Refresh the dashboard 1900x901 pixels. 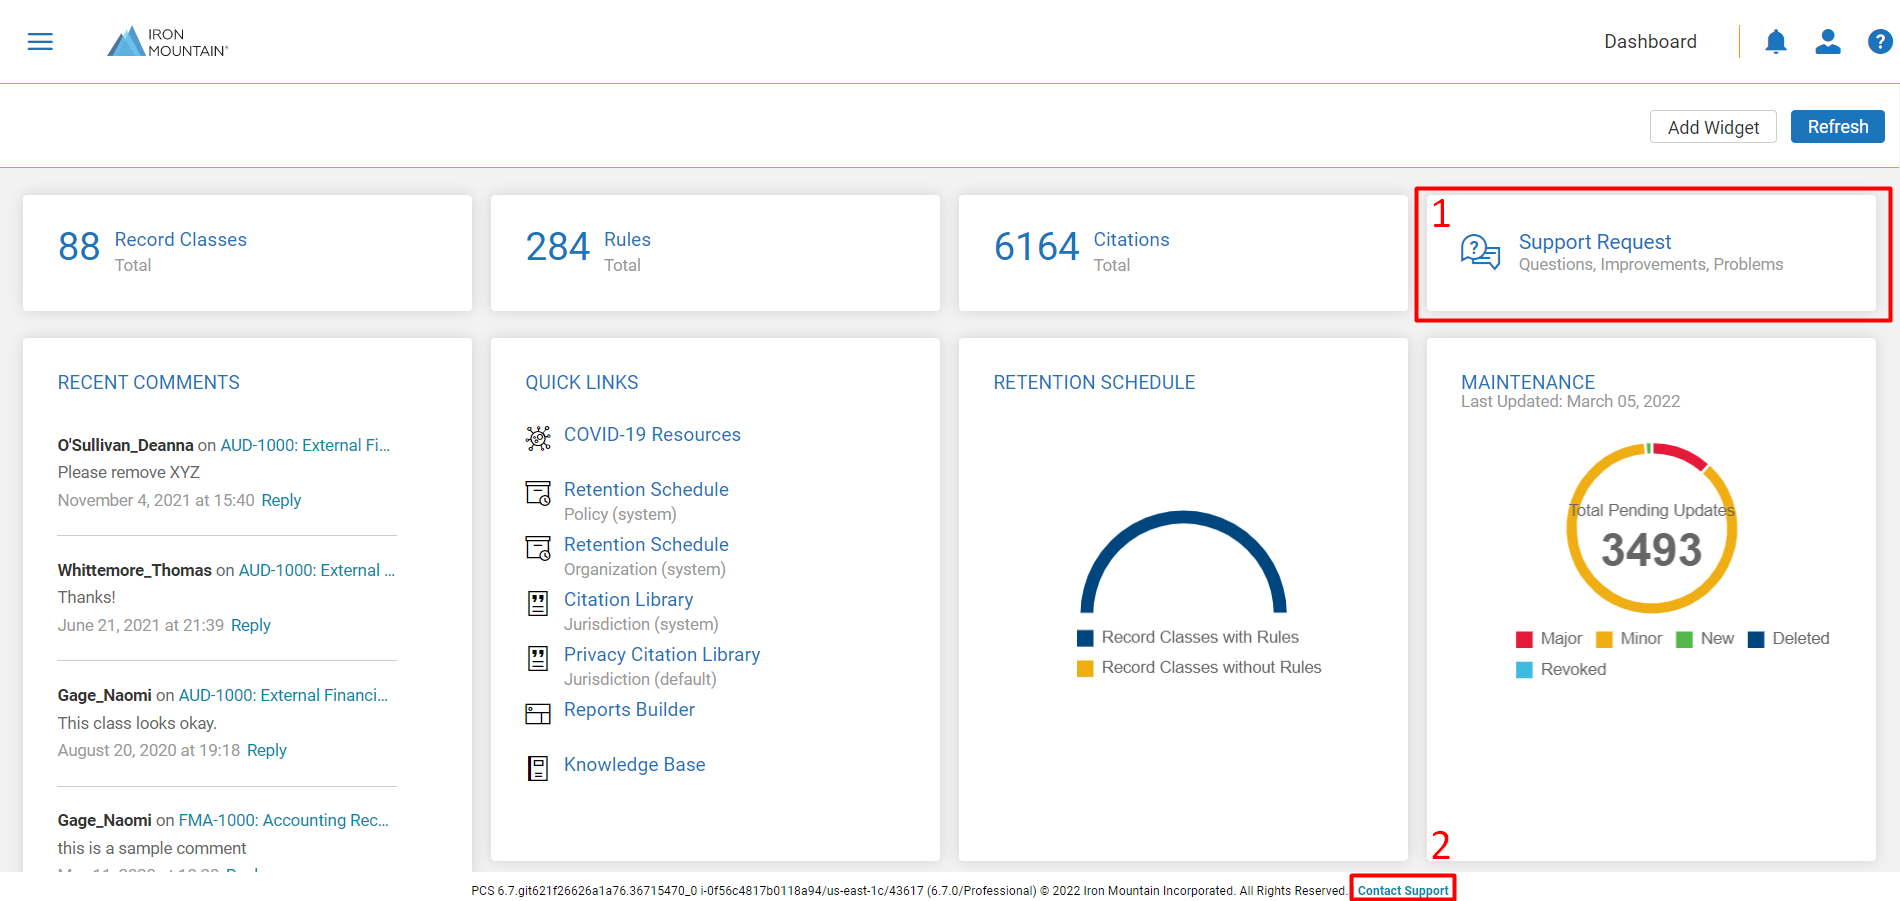coord(1837,127)
